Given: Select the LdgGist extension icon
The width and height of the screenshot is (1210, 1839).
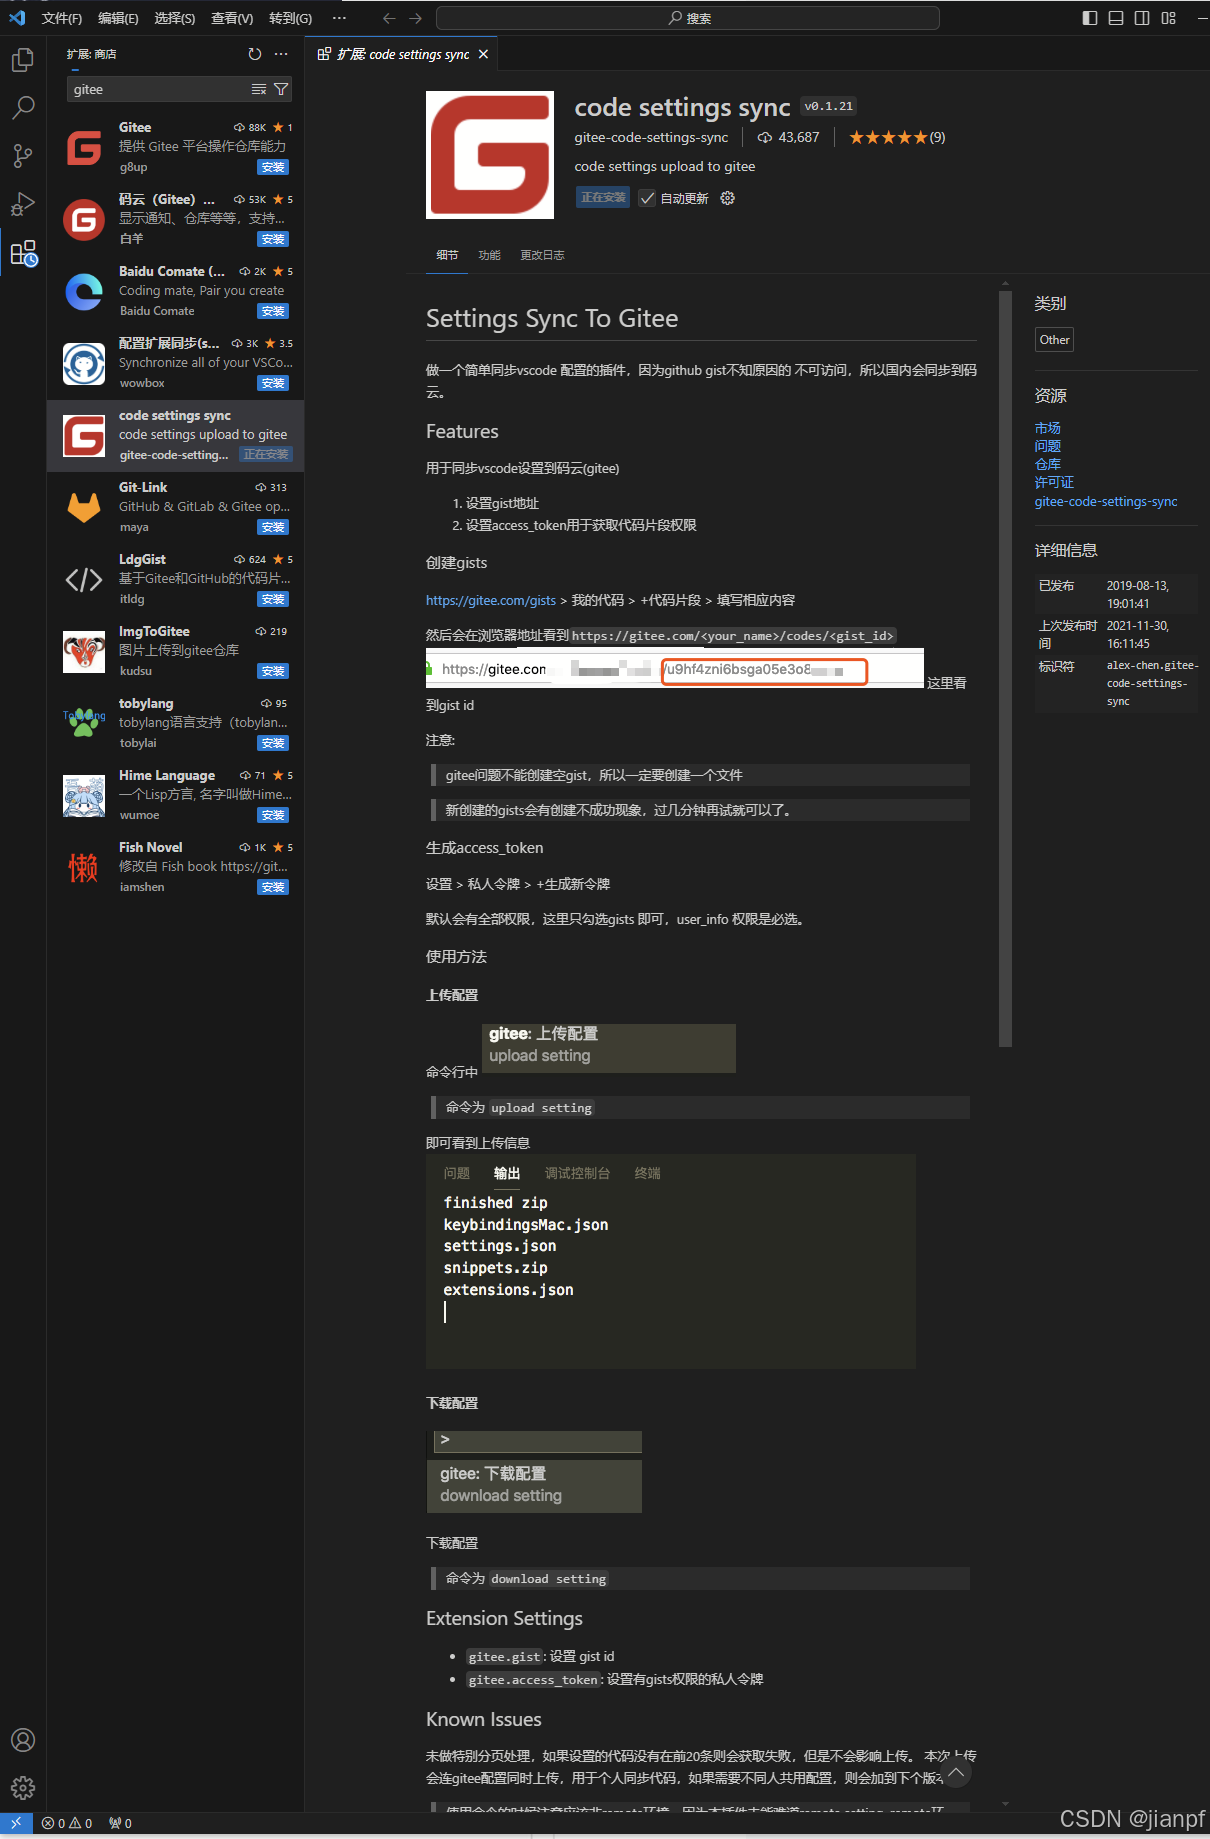Looking at the screenshot, I should pos(84,580).
